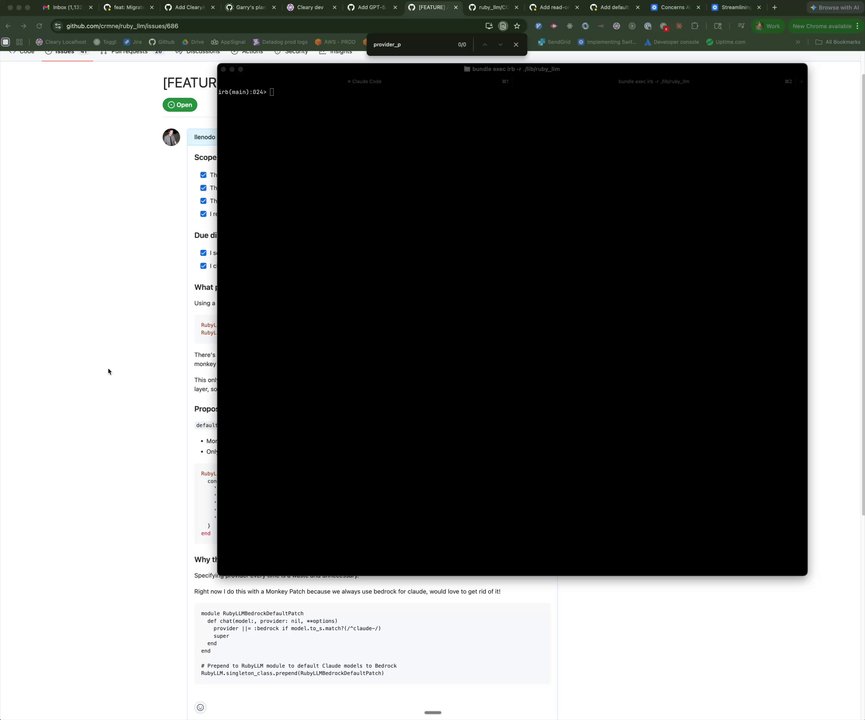
Task: Open the Chrome three-dot menu
Action: [x=857, y=26]
